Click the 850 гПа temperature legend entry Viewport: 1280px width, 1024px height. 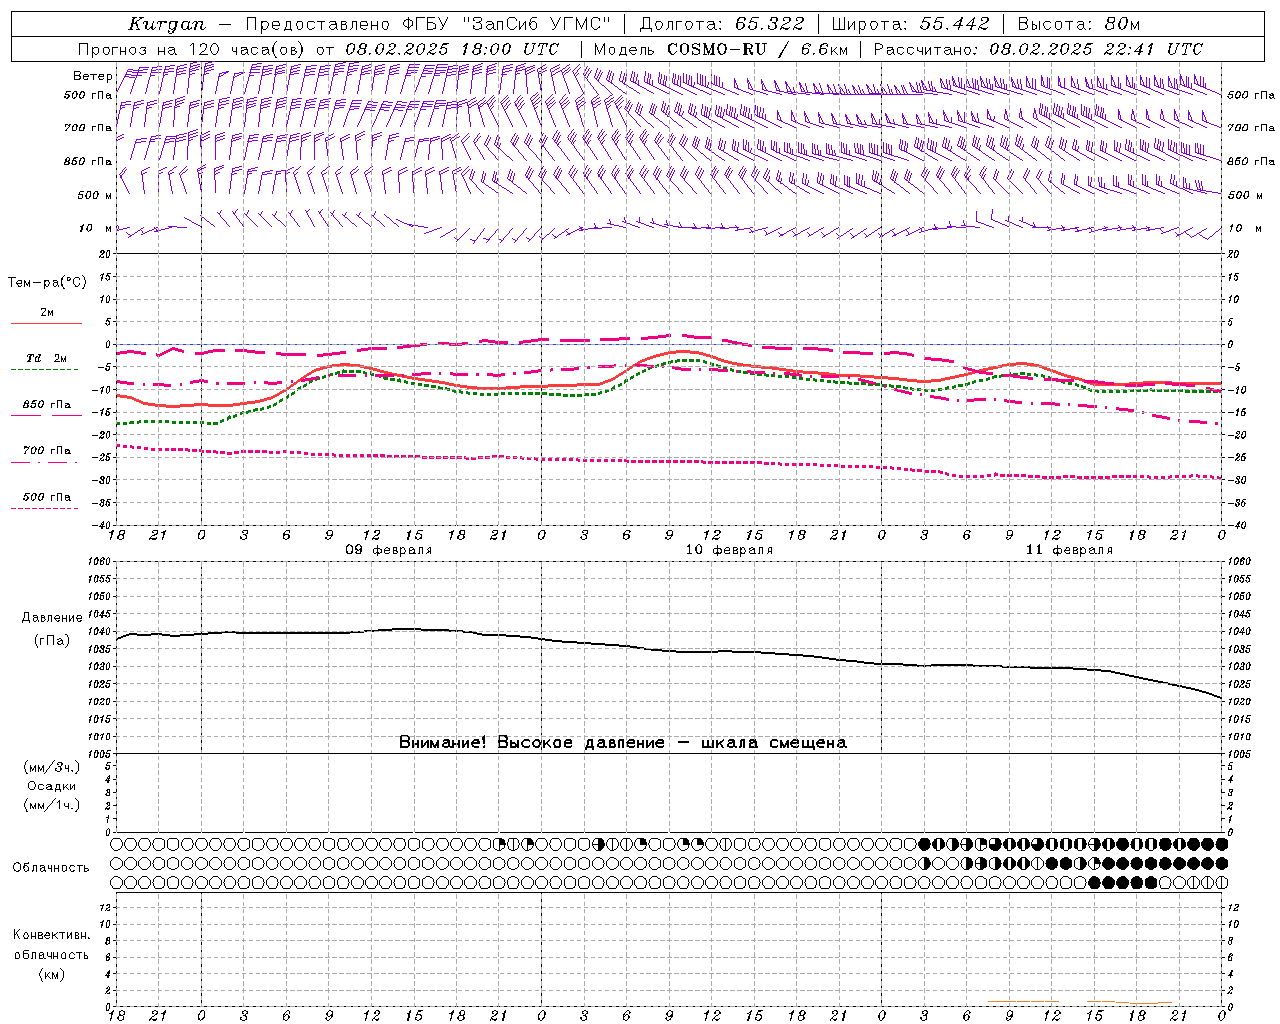point(47,405)
